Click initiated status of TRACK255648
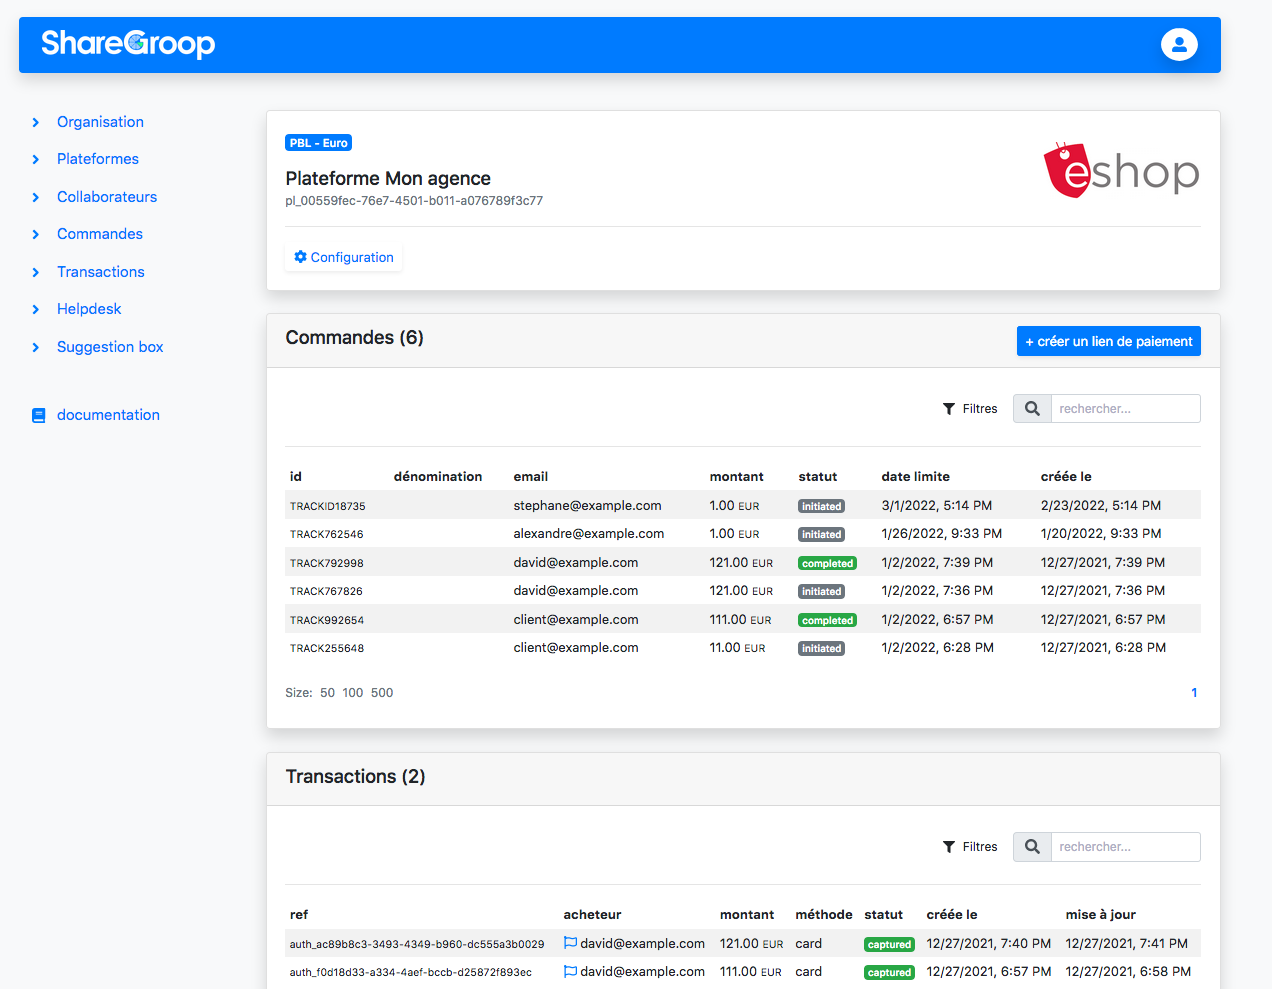Screen dimensions: 1272x989 (x=821, y=648)
